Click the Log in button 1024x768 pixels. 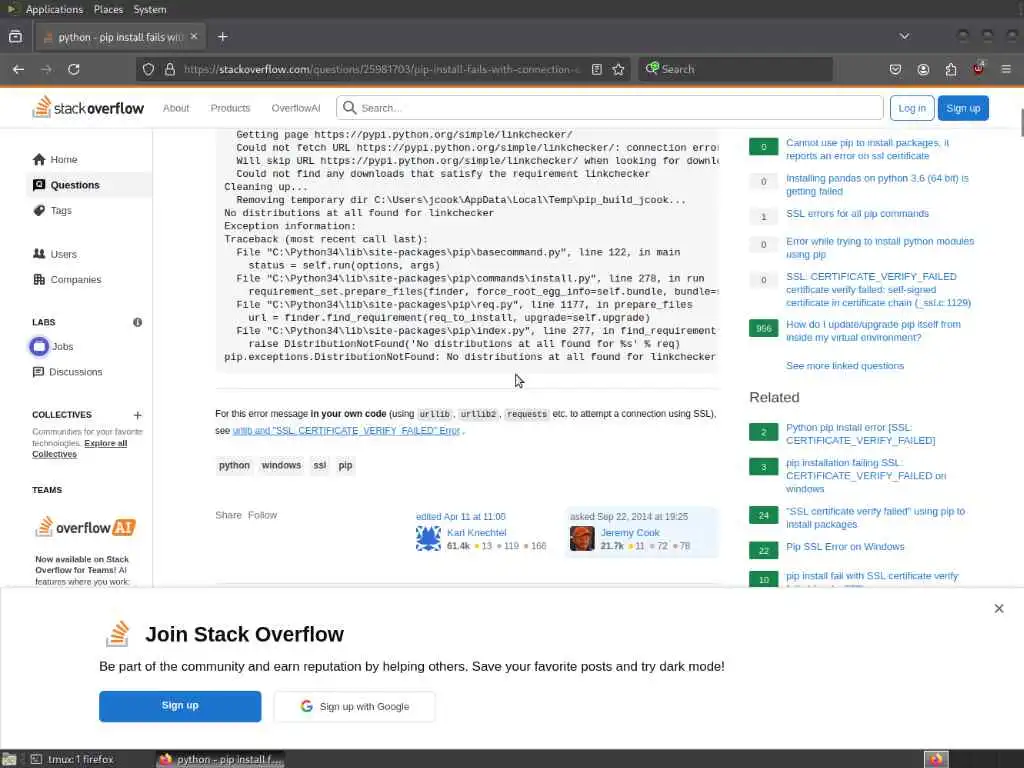tap(912, 108)
